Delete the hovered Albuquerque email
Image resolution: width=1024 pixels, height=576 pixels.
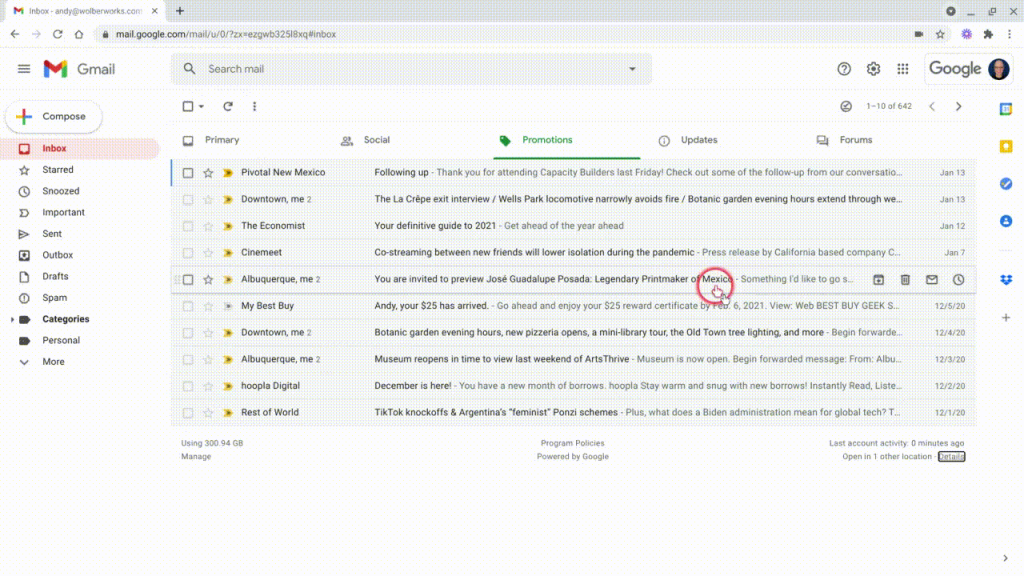pos(905,280)
